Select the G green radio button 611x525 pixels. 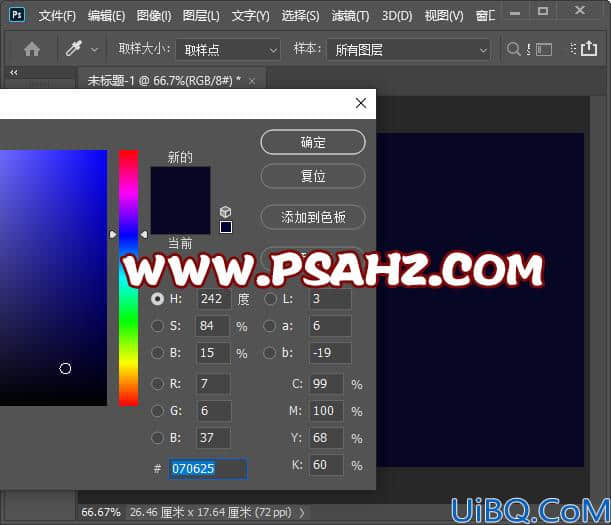[157, 411]
